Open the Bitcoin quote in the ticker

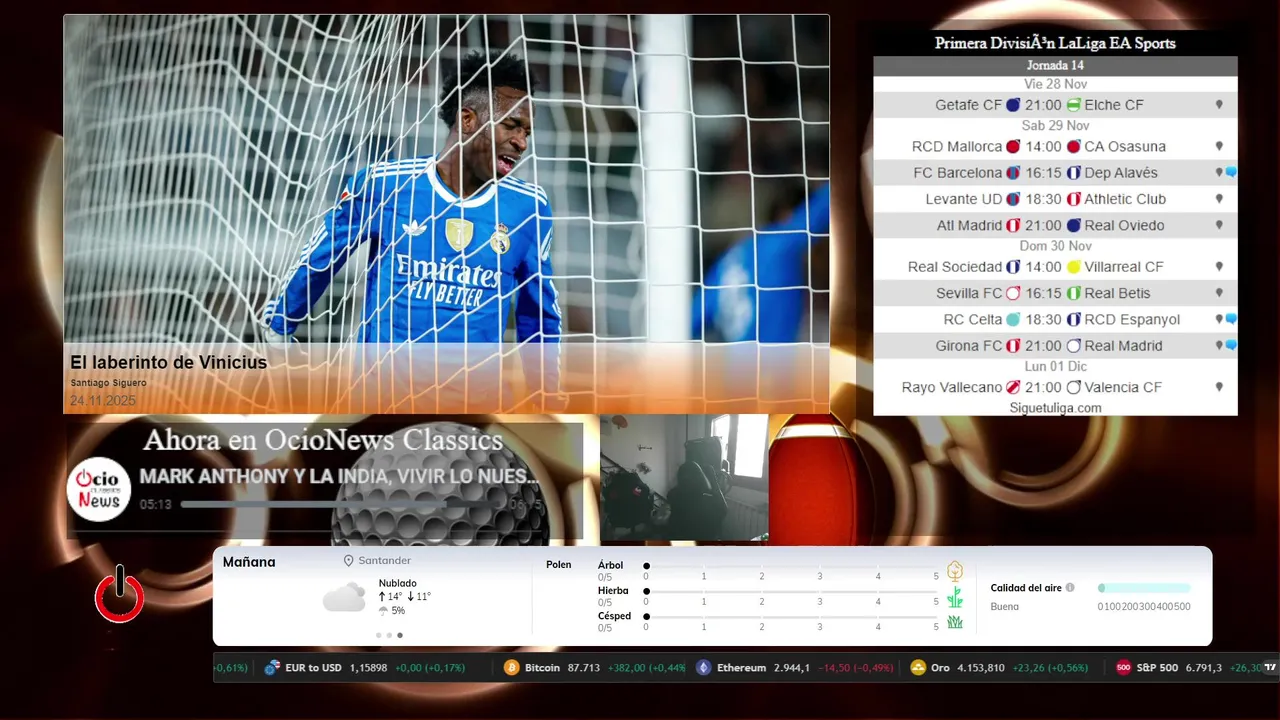(x=595, y=667)
